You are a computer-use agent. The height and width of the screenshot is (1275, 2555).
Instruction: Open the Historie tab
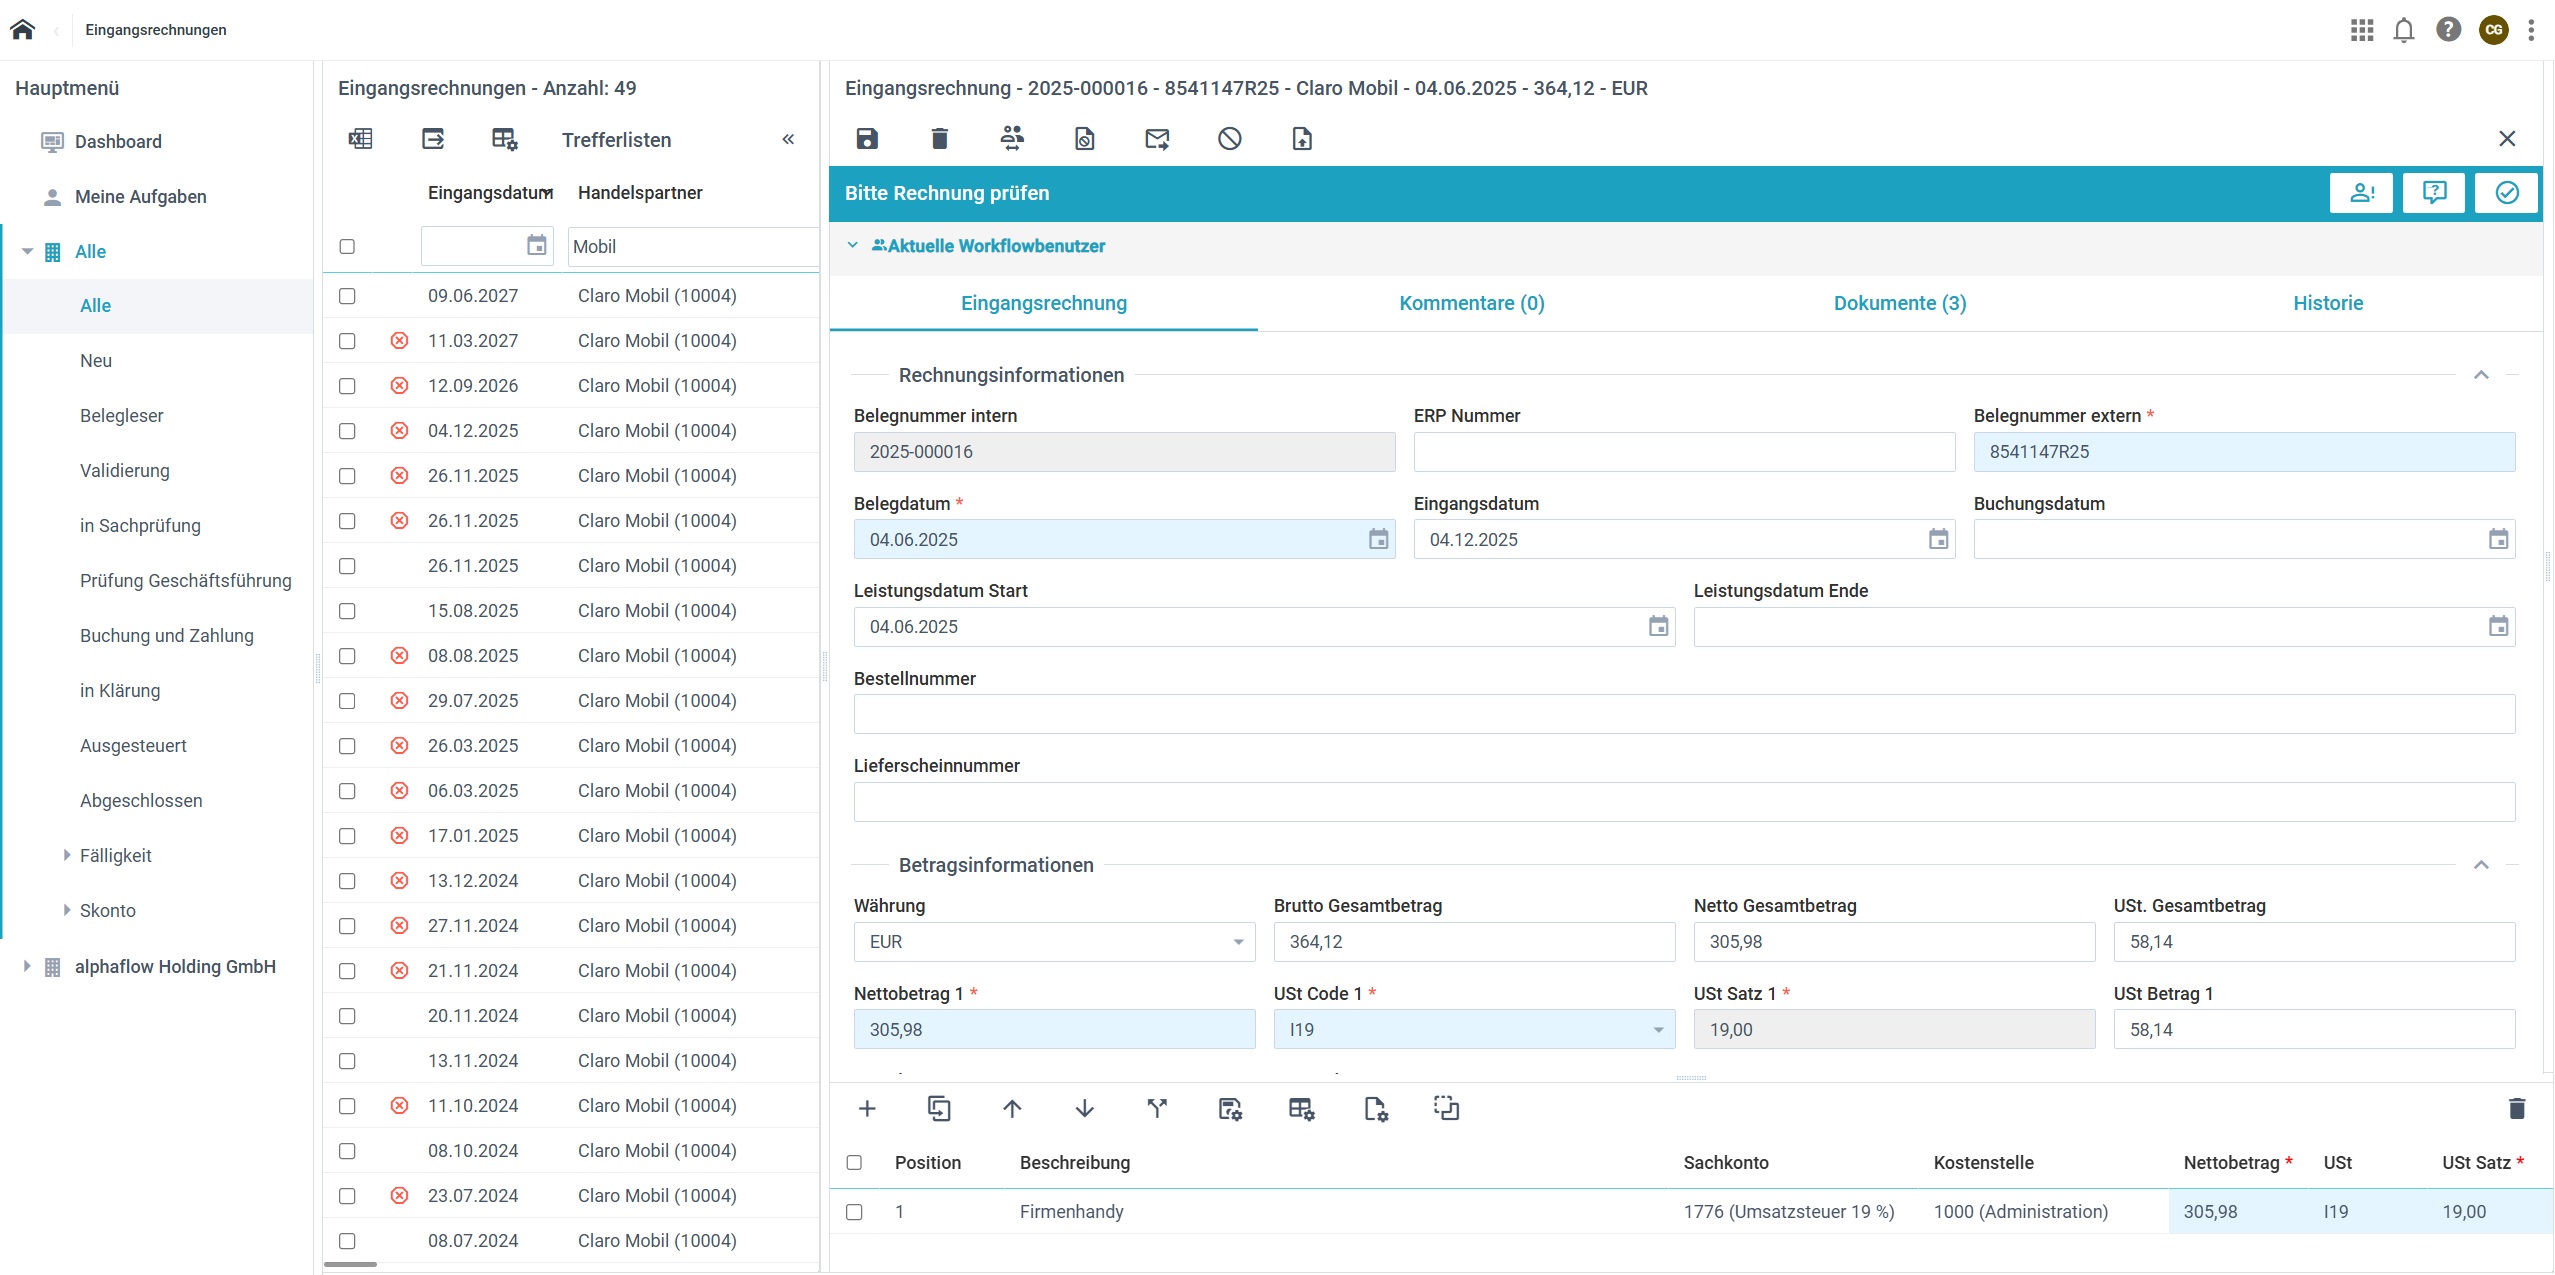[2327, 303]
